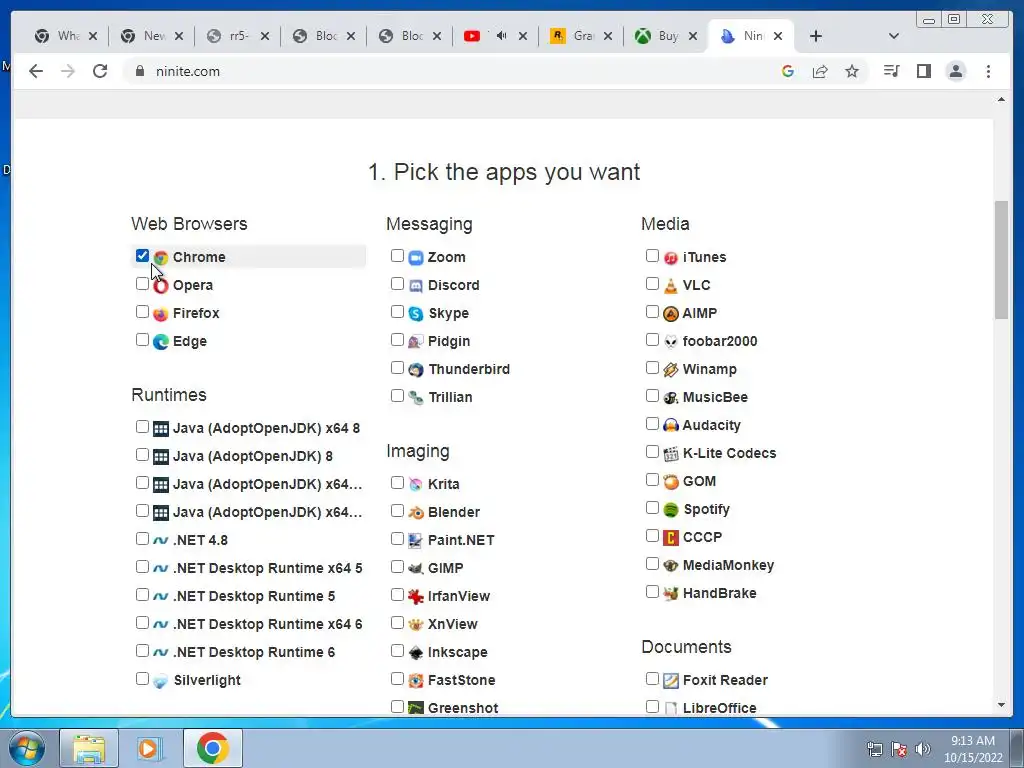Click the CCCP icon
The width and height of the screenshot is (1024, 768).
671,537
